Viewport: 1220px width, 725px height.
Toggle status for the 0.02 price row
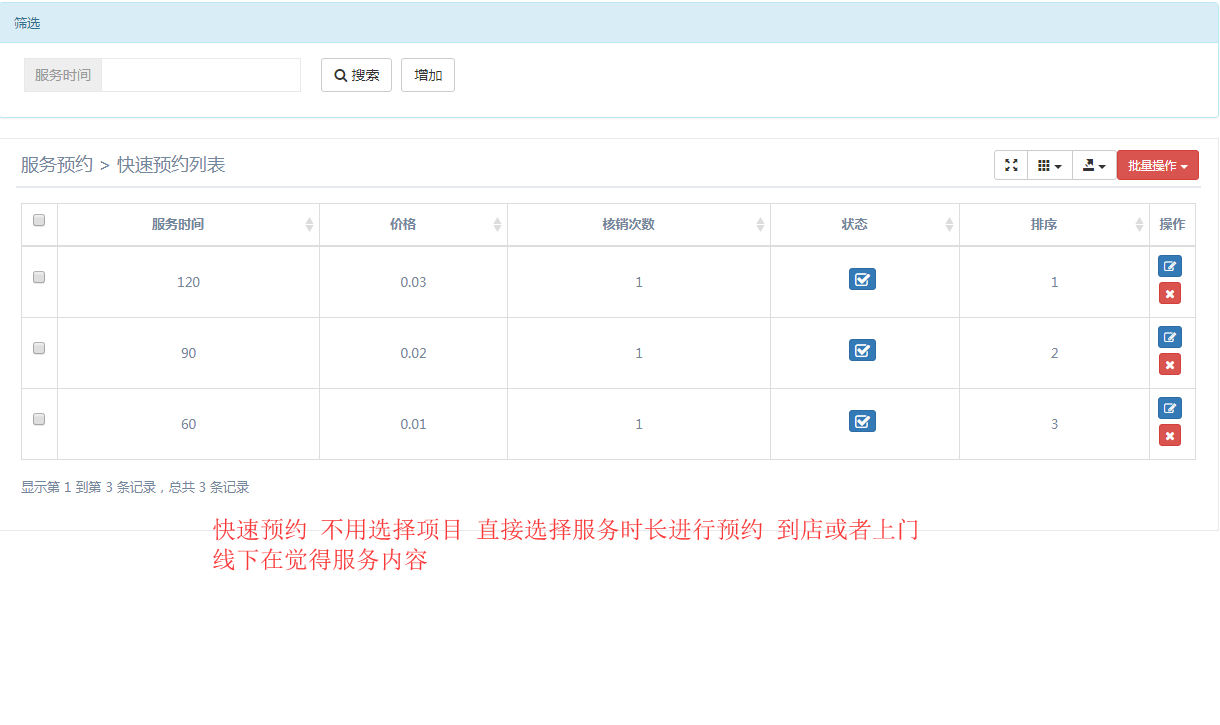pyautogui.click(x=862, y=350)
